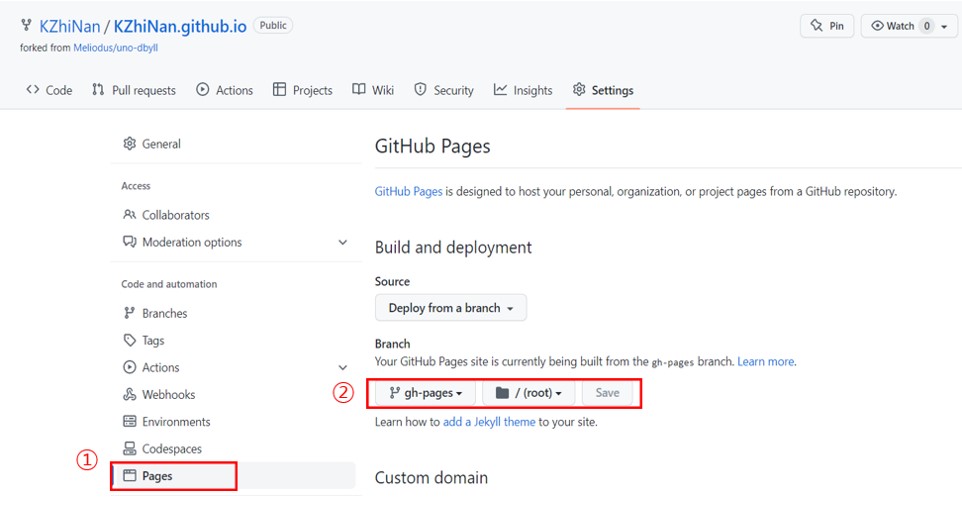Click the Security shield icon
This screenshot has width=962, height=505.
(x=420, y=90)
